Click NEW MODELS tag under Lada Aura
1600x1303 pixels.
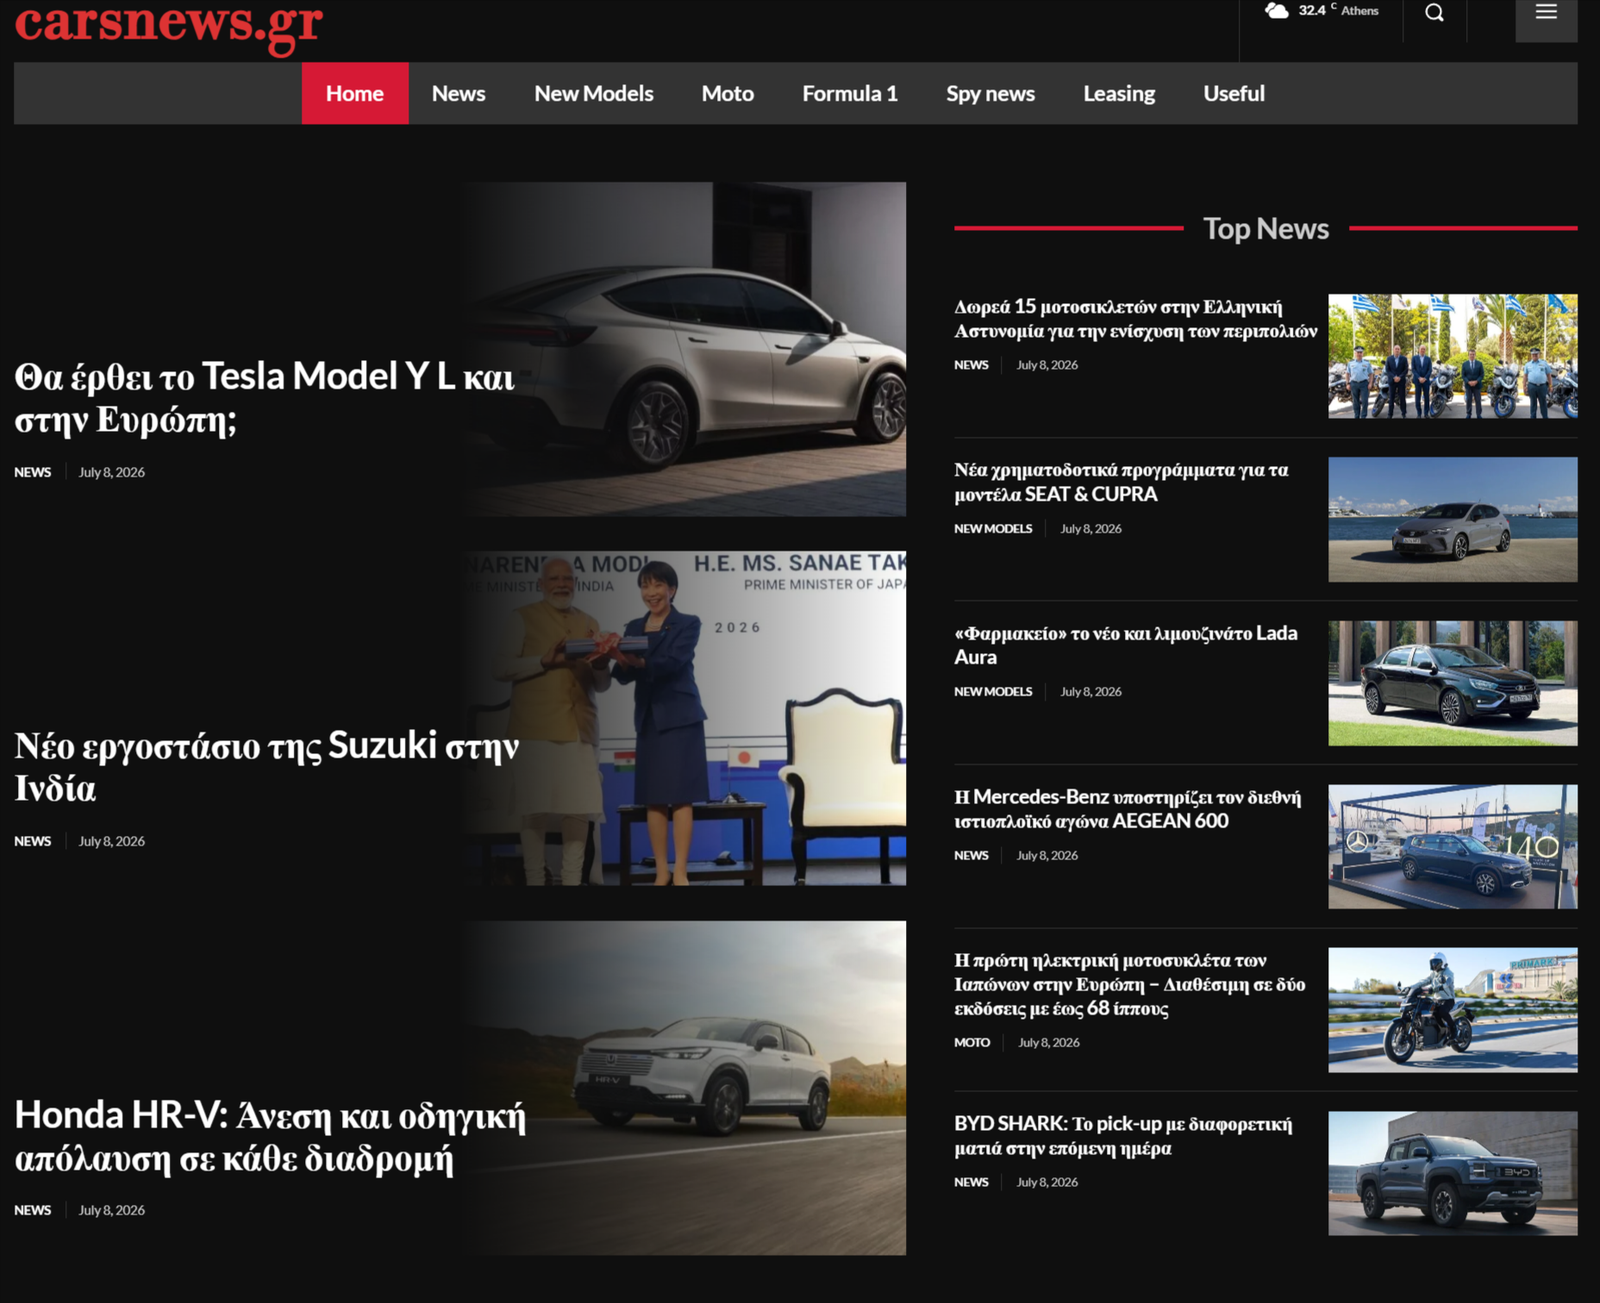click(993, 691)
